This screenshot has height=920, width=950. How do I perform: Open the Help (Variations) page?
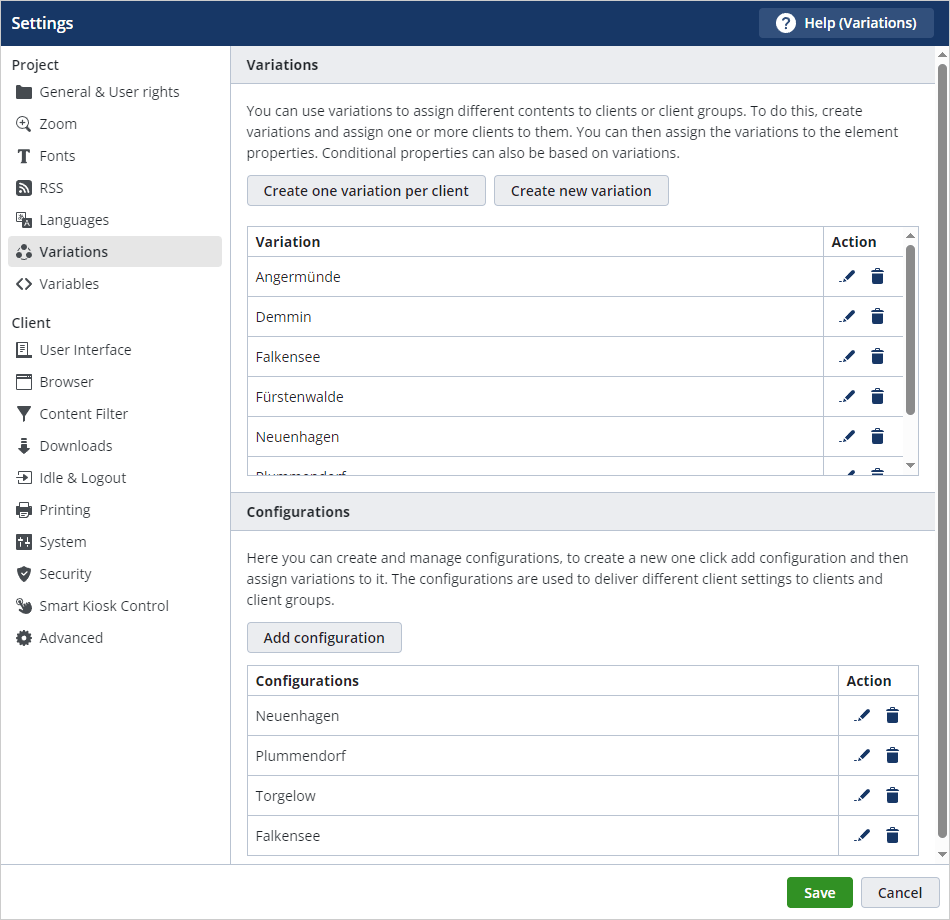[x=846, y=22]
